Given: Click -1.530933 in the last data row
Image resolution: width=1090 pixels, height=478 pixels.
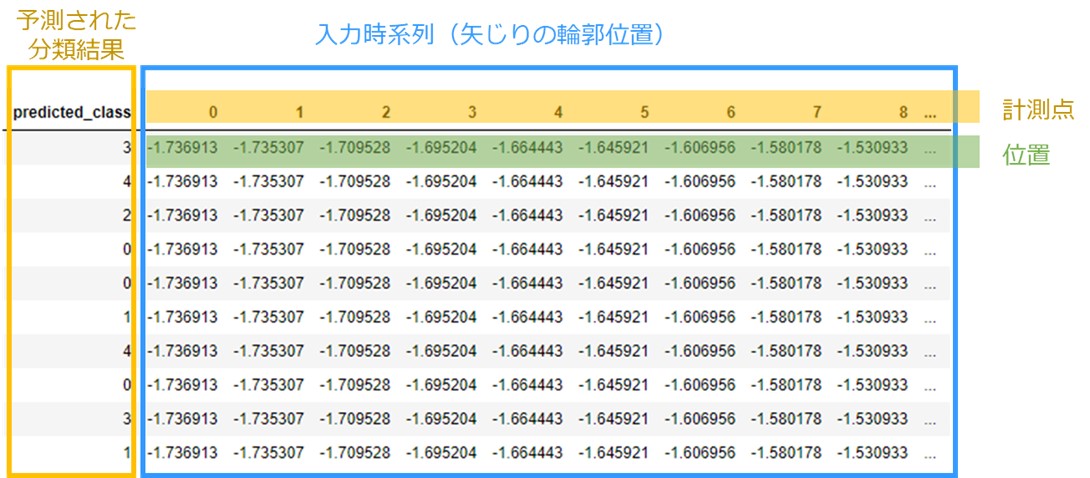Looking at the screenshot, I should tap(872, 453).
